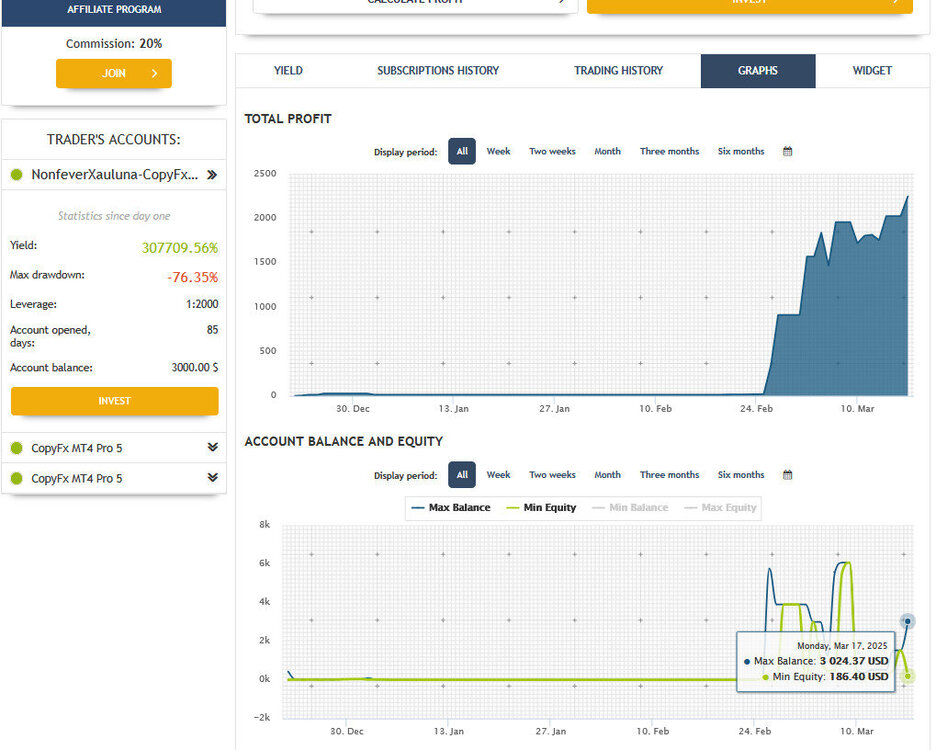Viewport: 936px width, 750px height.
Task: Click Max Balance 3 024.37 USD tooltip value
Action: point(854,661)
